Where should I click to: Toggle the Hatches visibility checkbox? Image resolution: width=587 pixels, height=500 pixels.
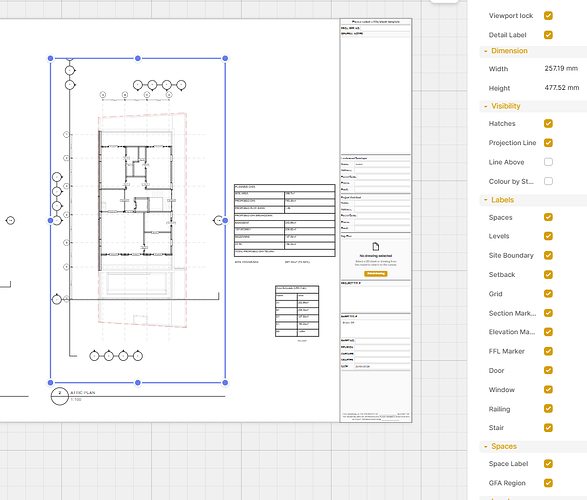pos(548,124)
